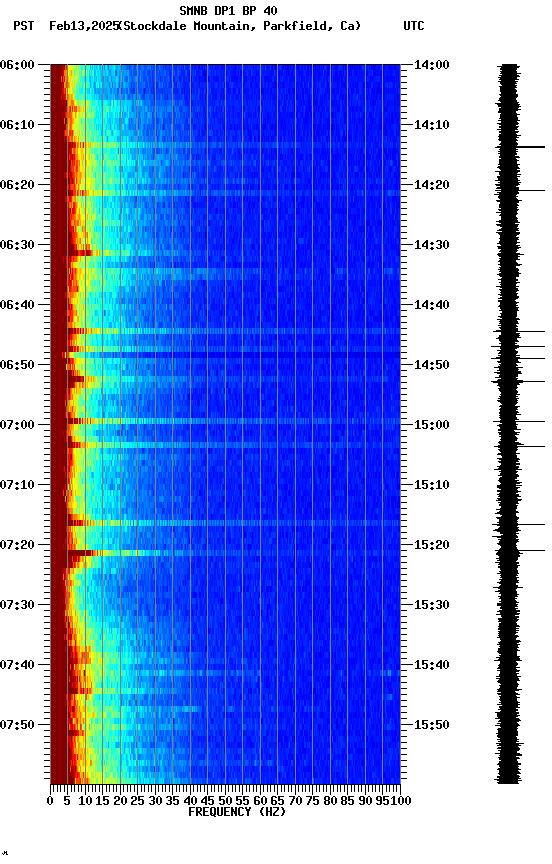
Task: Click the location text 'Stockdale Mountain, Parkfield, Ca'
Action: point(240,26)
